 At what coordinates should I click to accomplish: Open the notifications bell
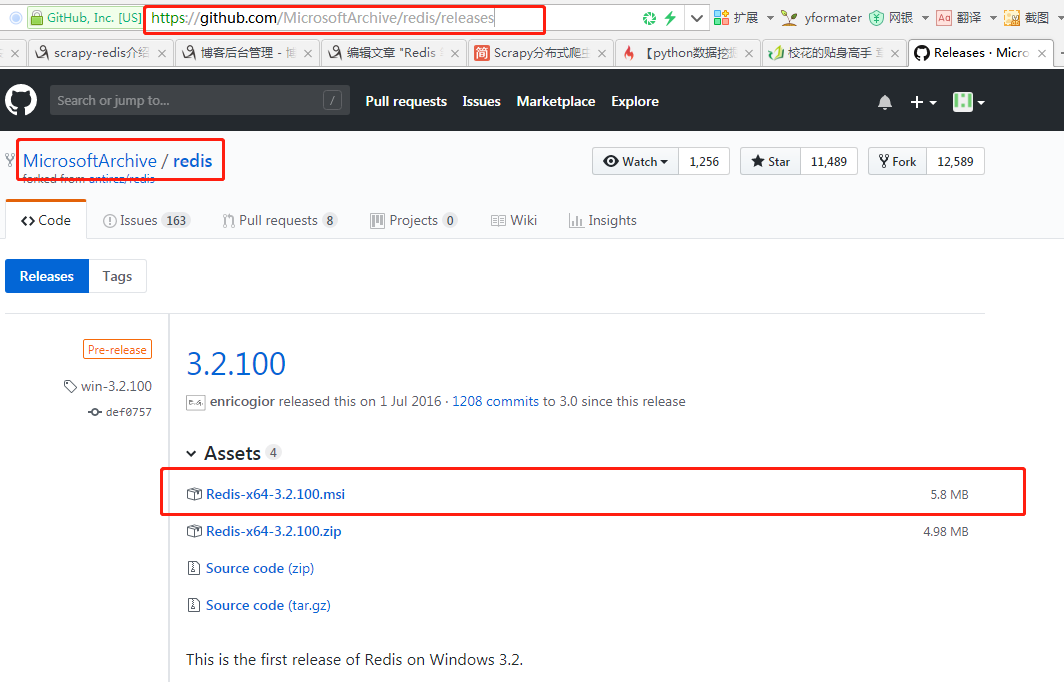(x=884, y=102)
